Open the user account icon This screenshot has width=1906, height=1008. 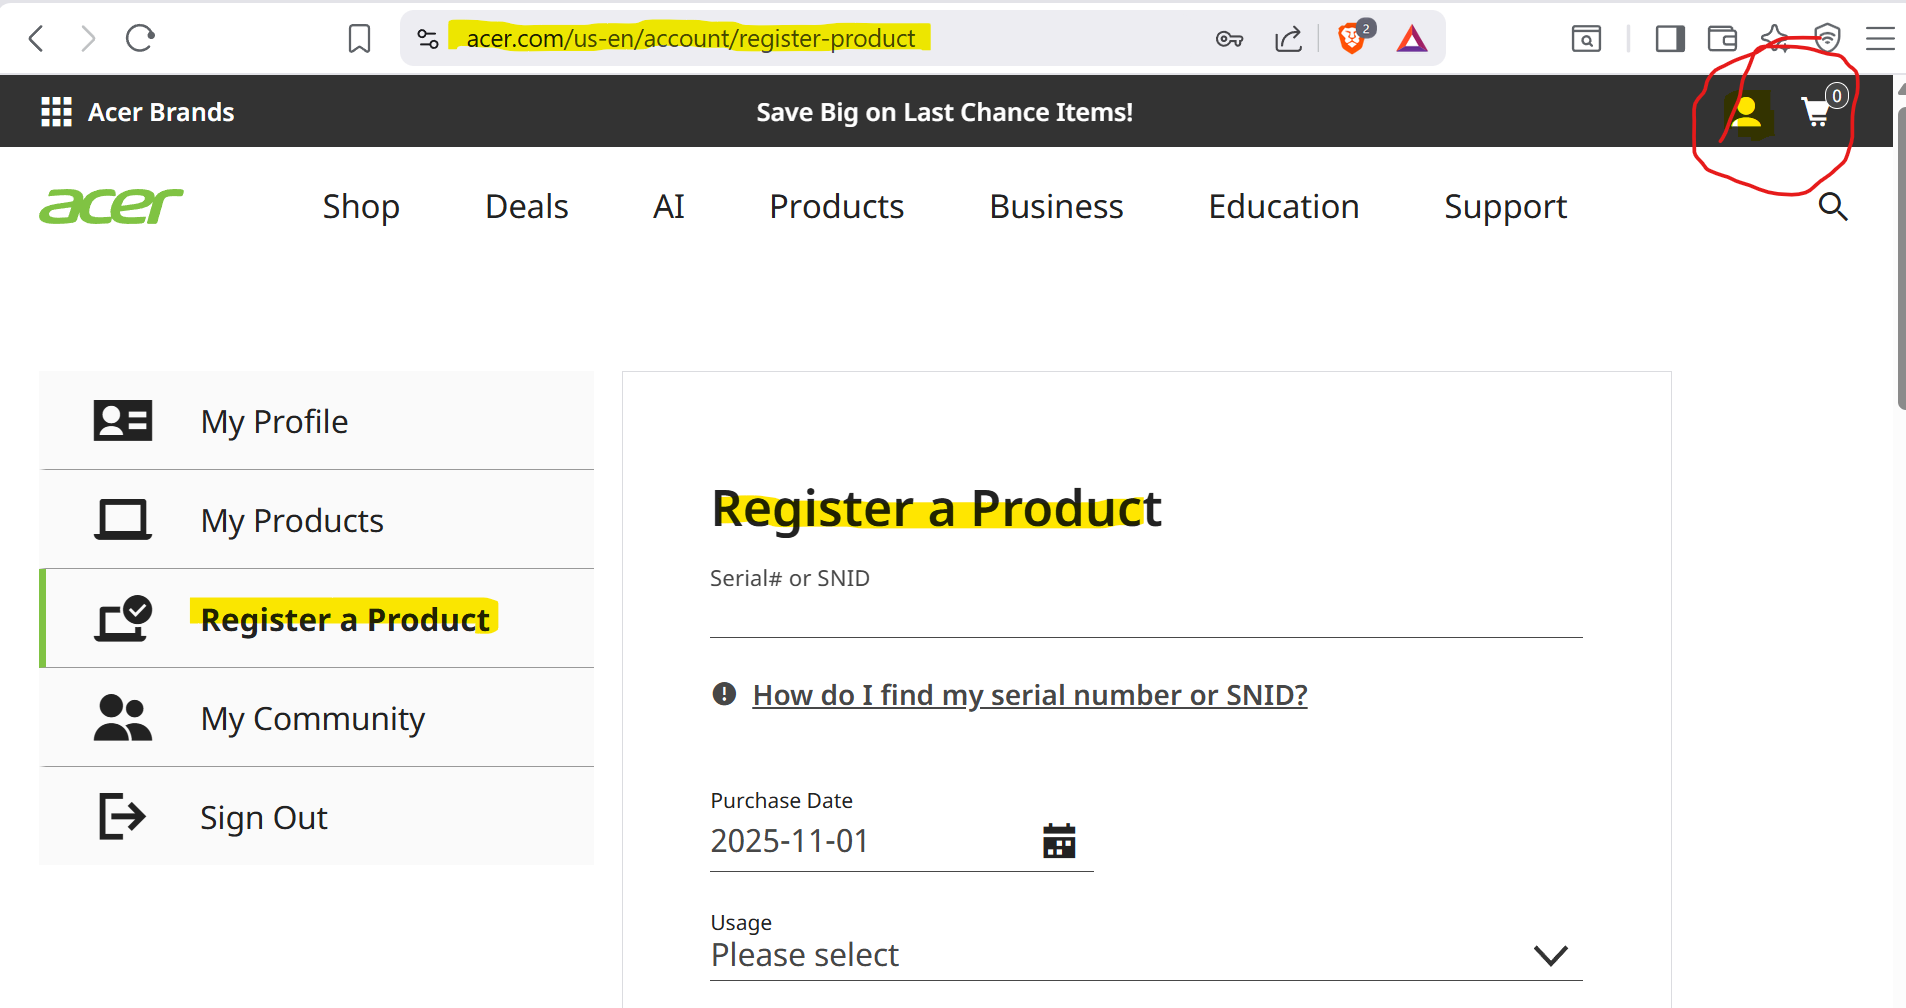[x=1746, y=112]
